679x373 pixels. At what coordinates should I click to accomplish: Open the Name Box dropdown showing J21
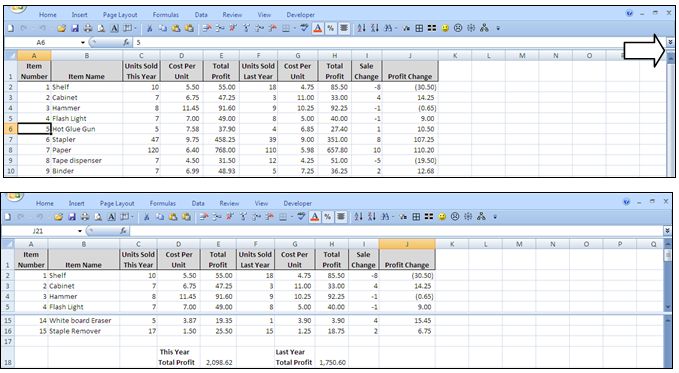pyautogui.click(x=80, y=231)
